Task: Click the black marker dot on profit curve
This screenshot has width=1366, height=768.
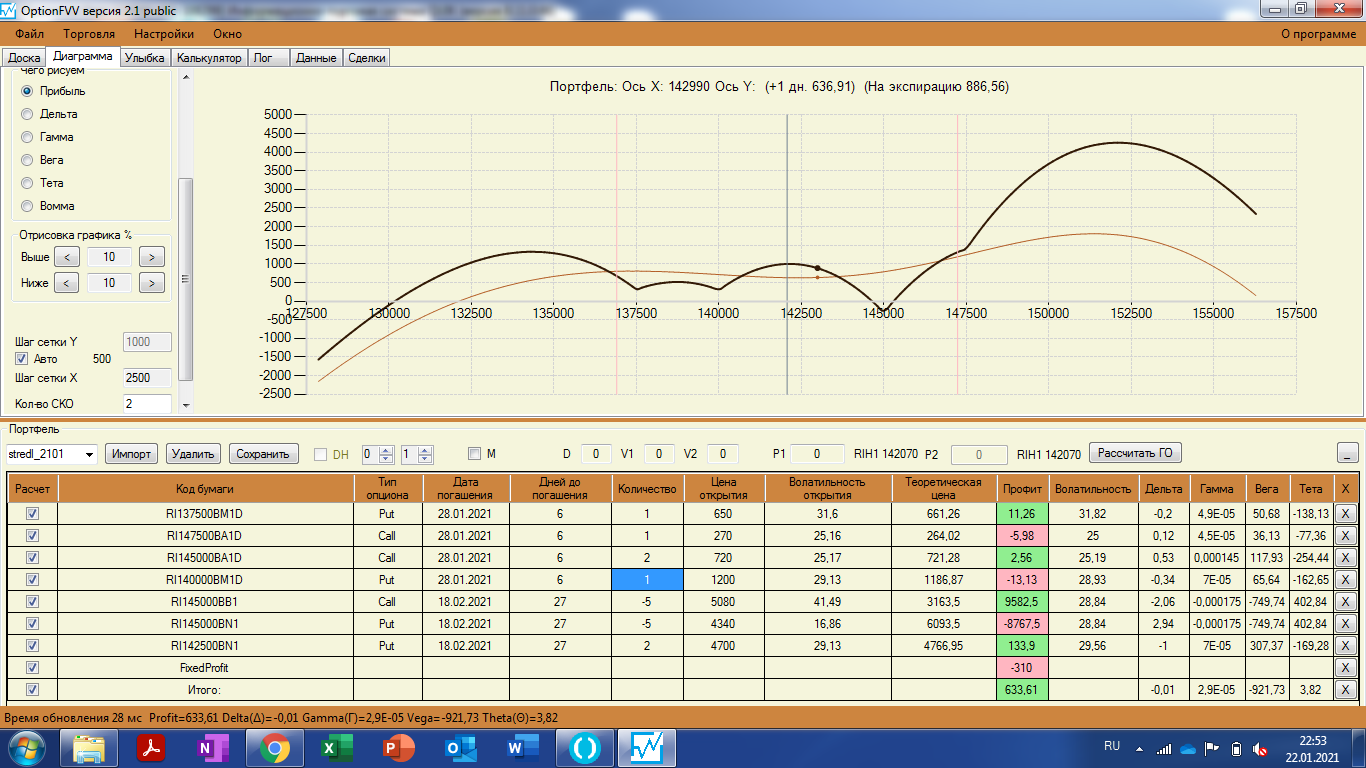Action: click(x=817, y=268)
